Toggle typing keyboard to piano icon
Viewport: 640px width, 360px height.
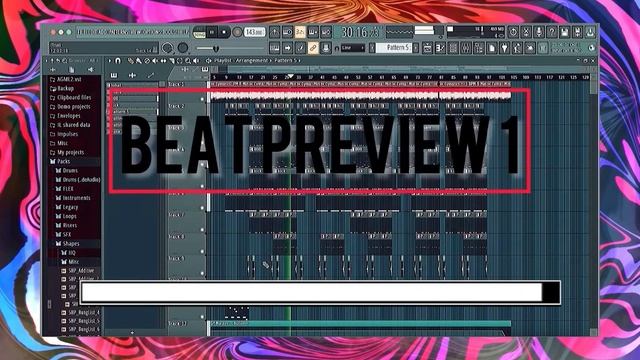point(275,48)
